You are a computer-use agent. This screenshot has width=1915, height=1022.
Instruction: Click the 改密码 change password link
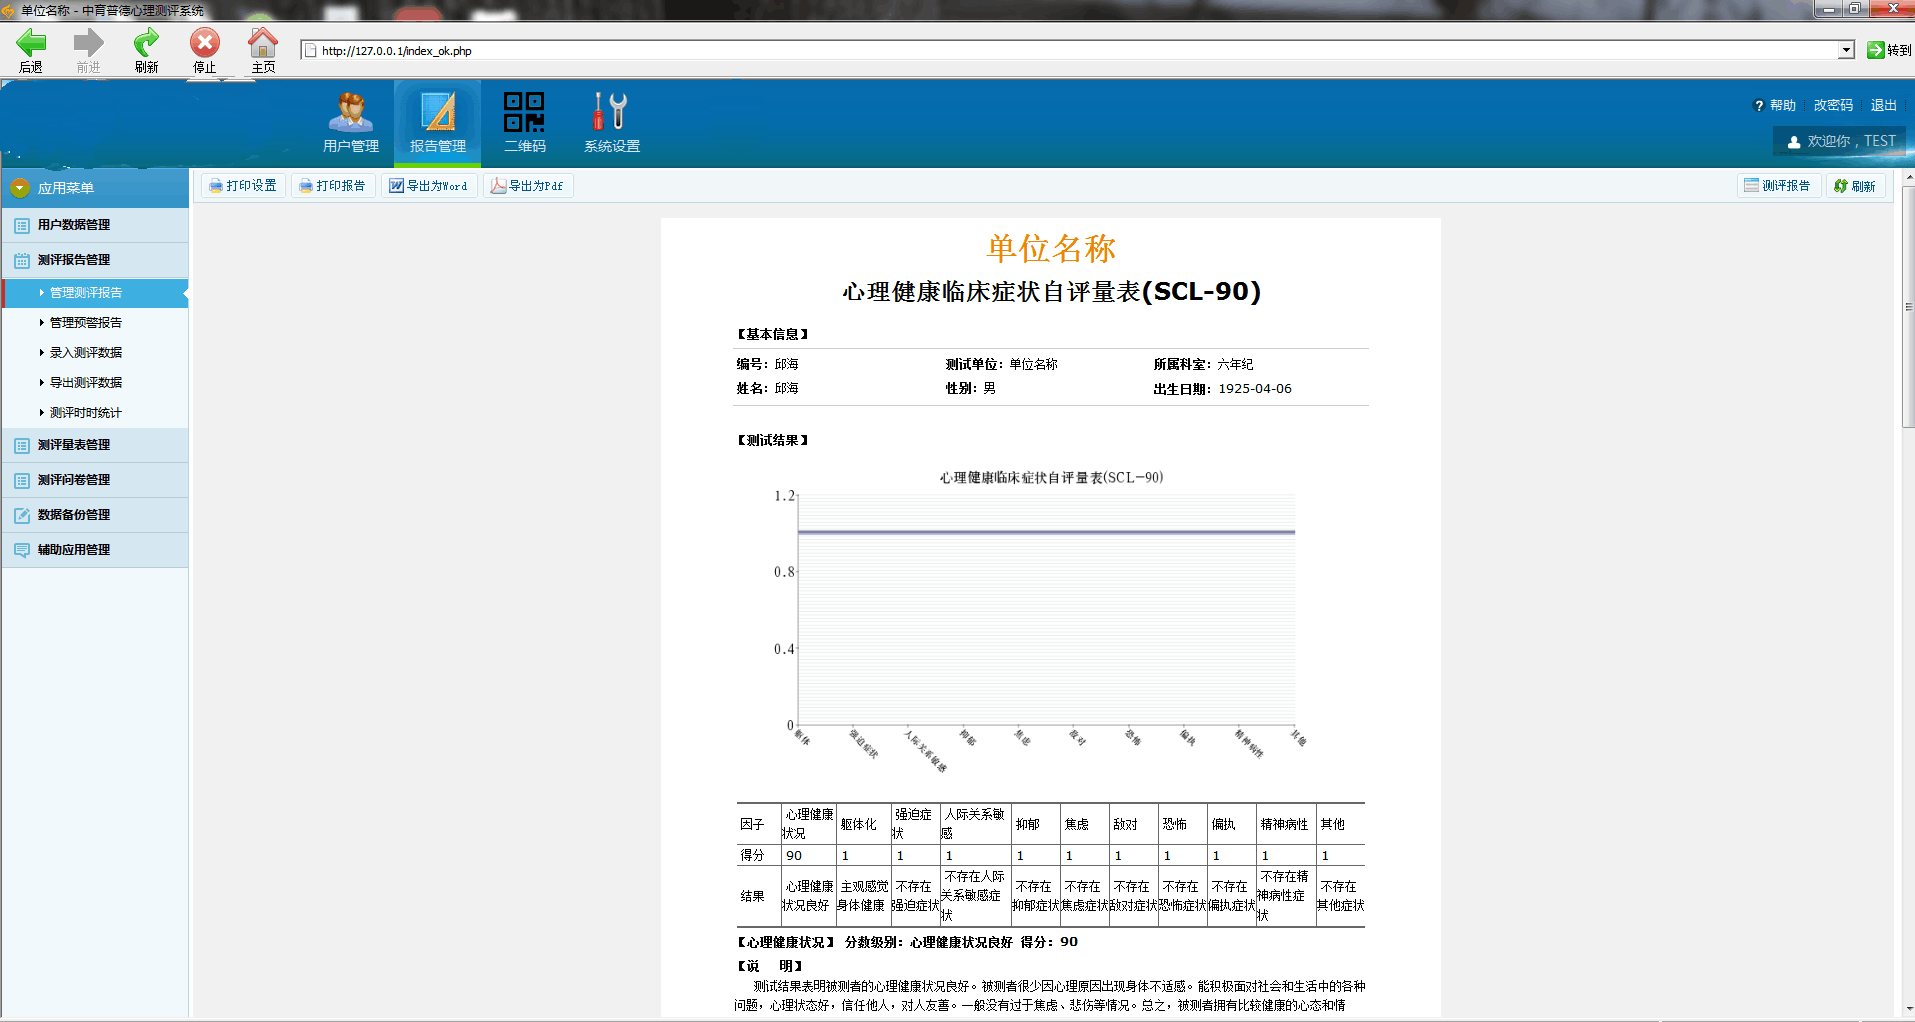pos(1833,105)
